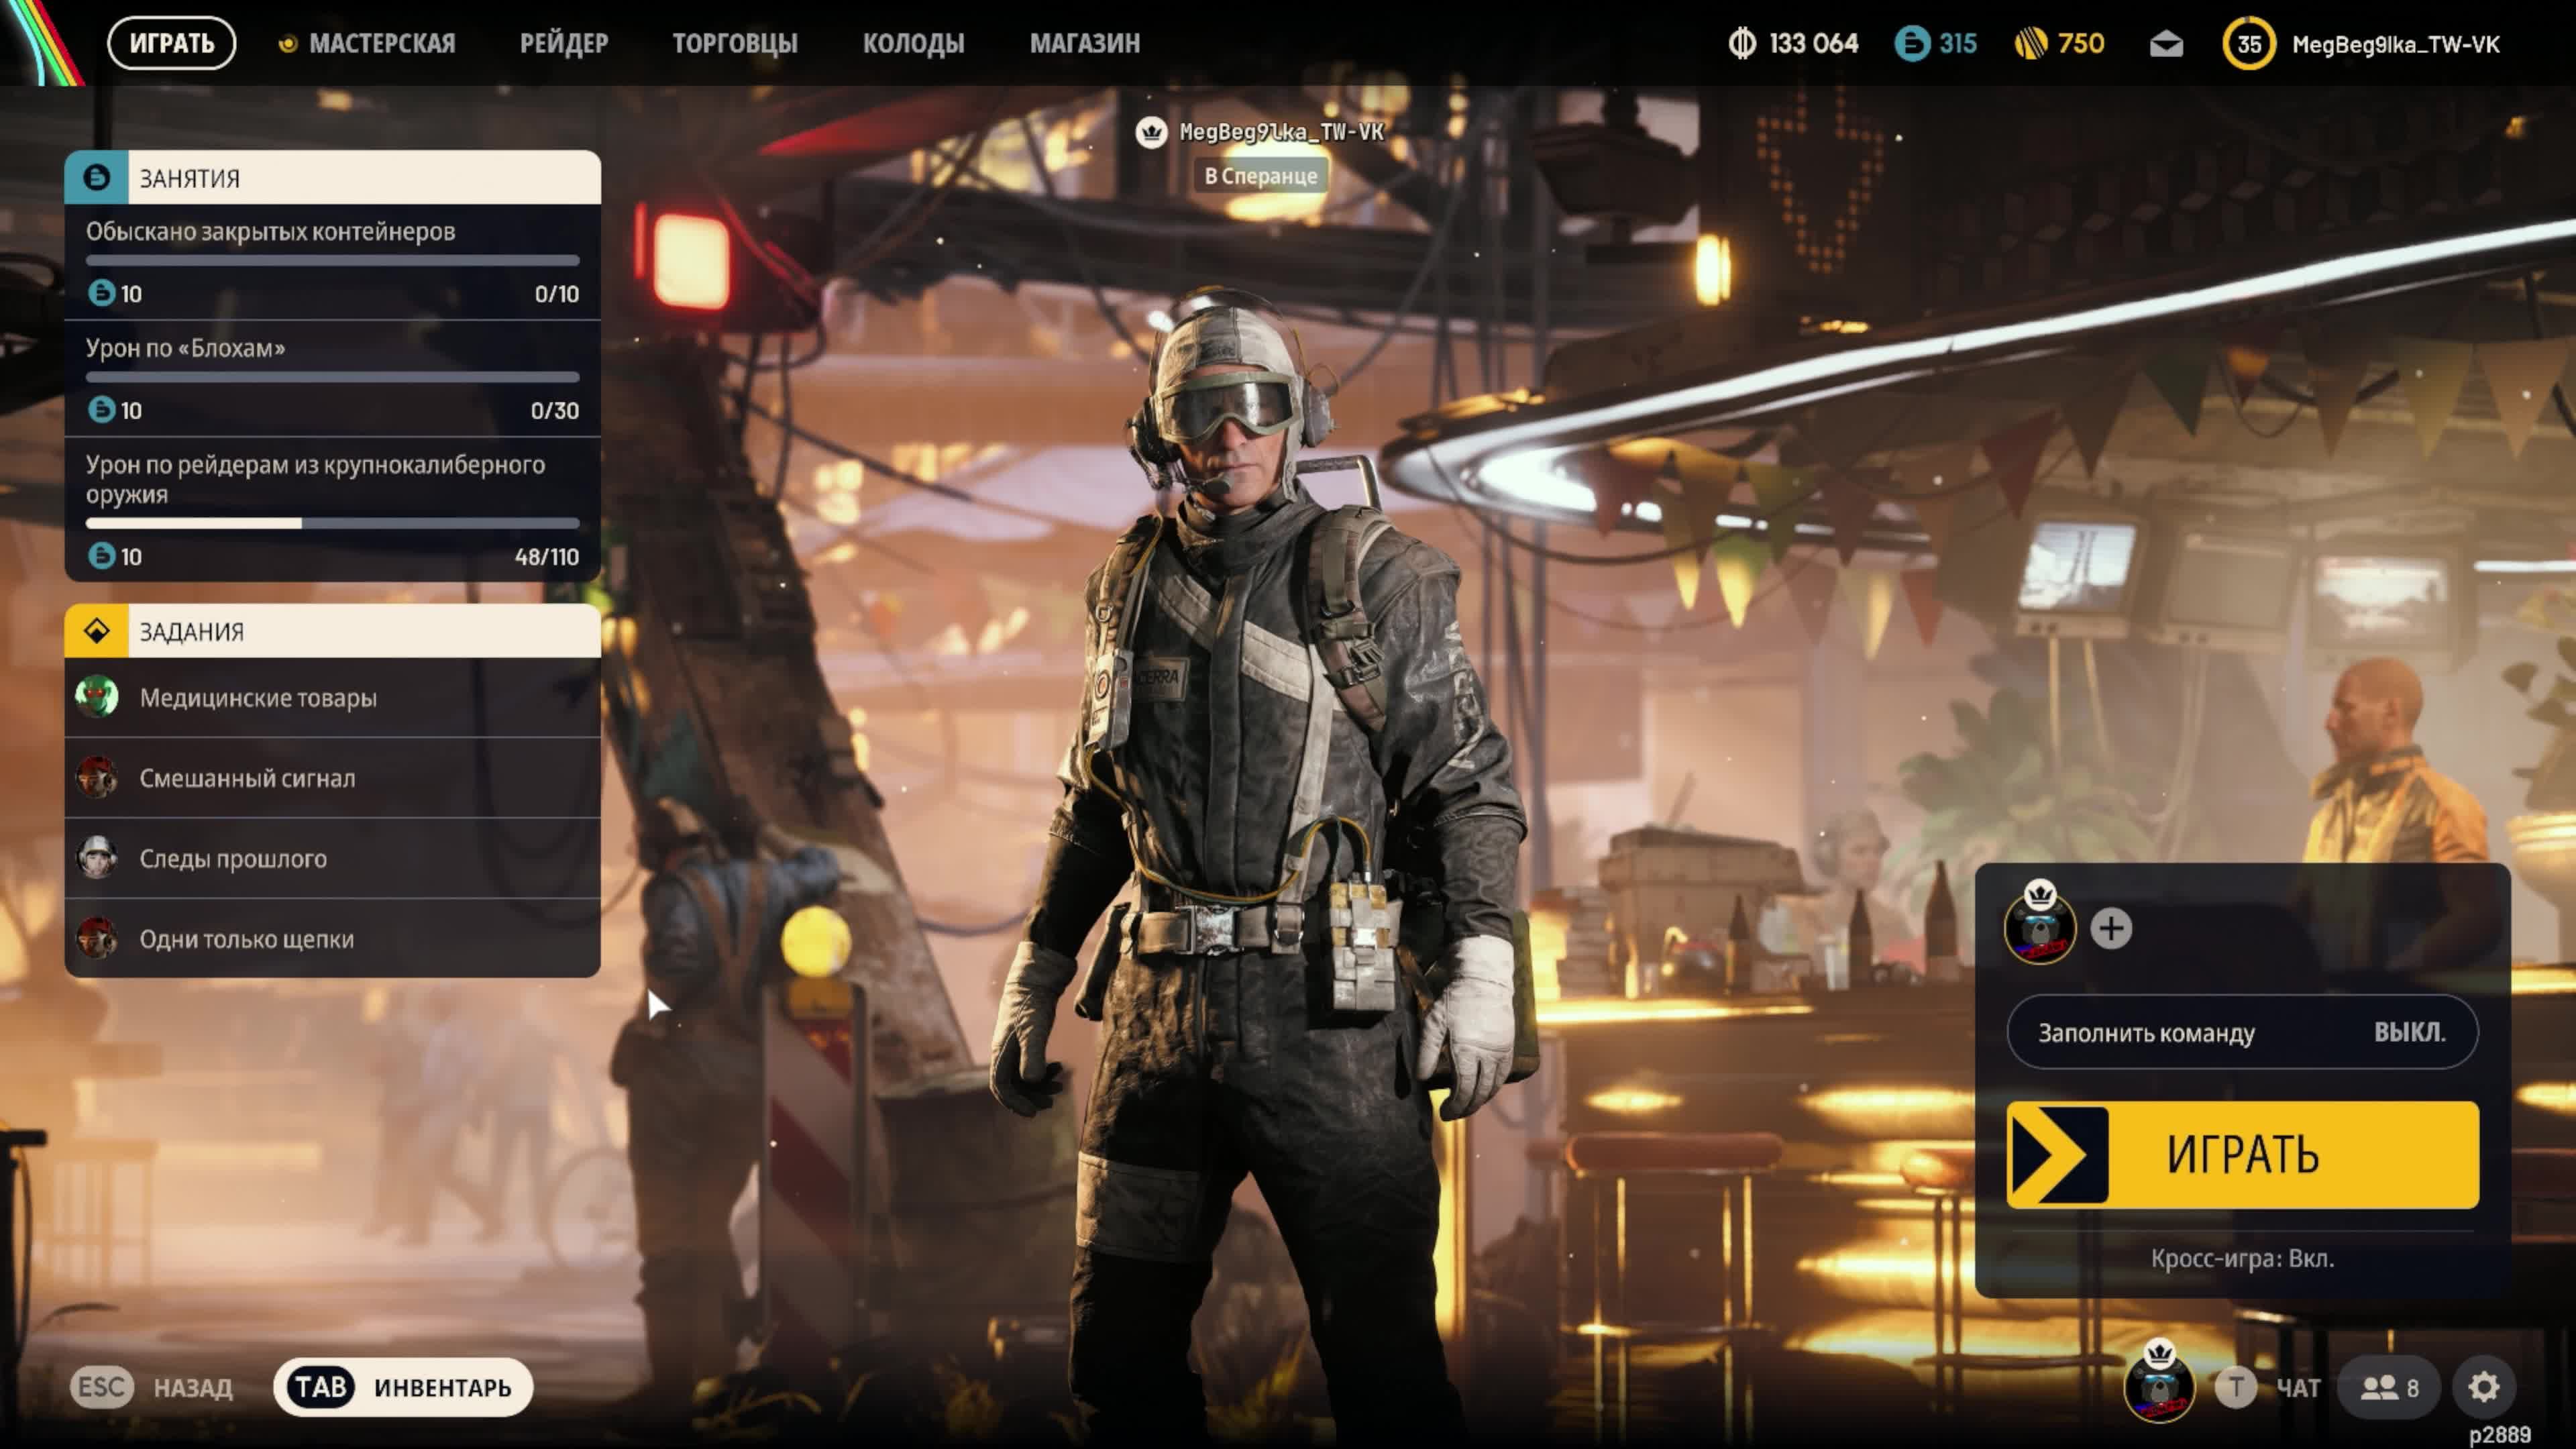Open settings gear icon
The height and width of the screenshot is (1449, 2576).
pyautogui.click(x=2484, y=1387)
